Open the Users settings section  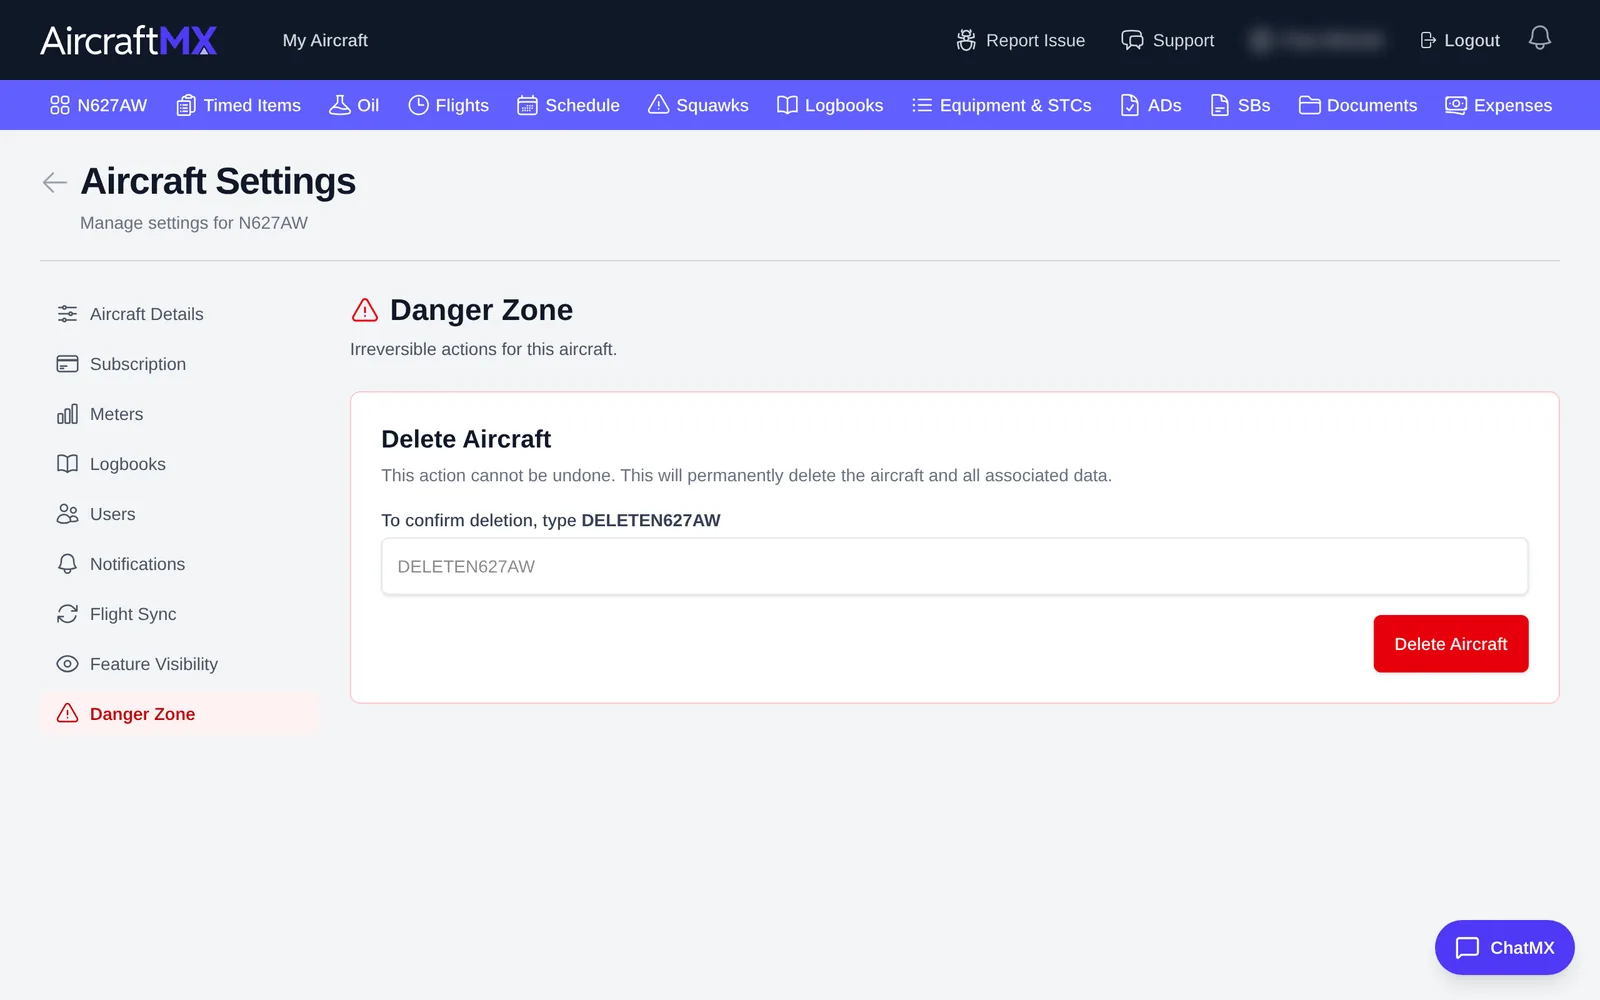180,514
